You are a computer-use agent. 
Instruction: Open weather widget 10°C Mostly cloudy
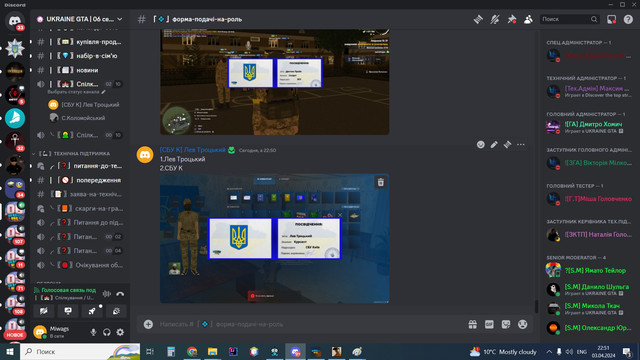(503, 351)
